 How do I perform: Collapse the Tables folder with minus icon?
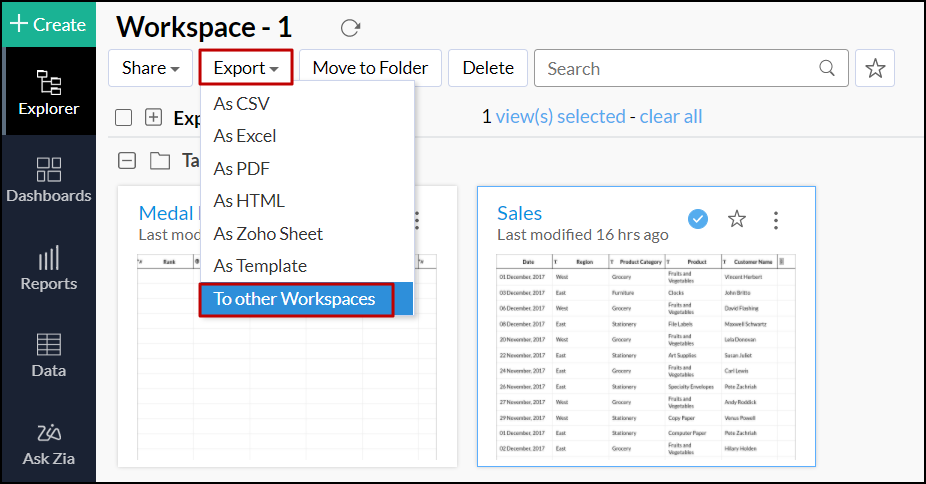coord(127,161)
